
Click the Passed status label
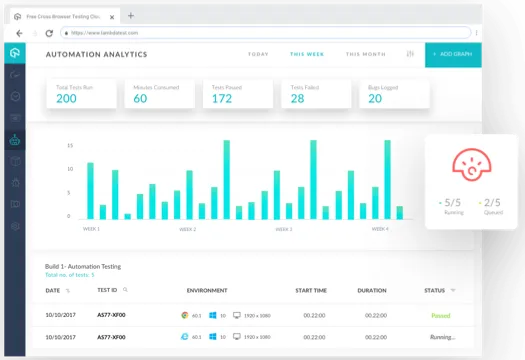pos(441,316)
